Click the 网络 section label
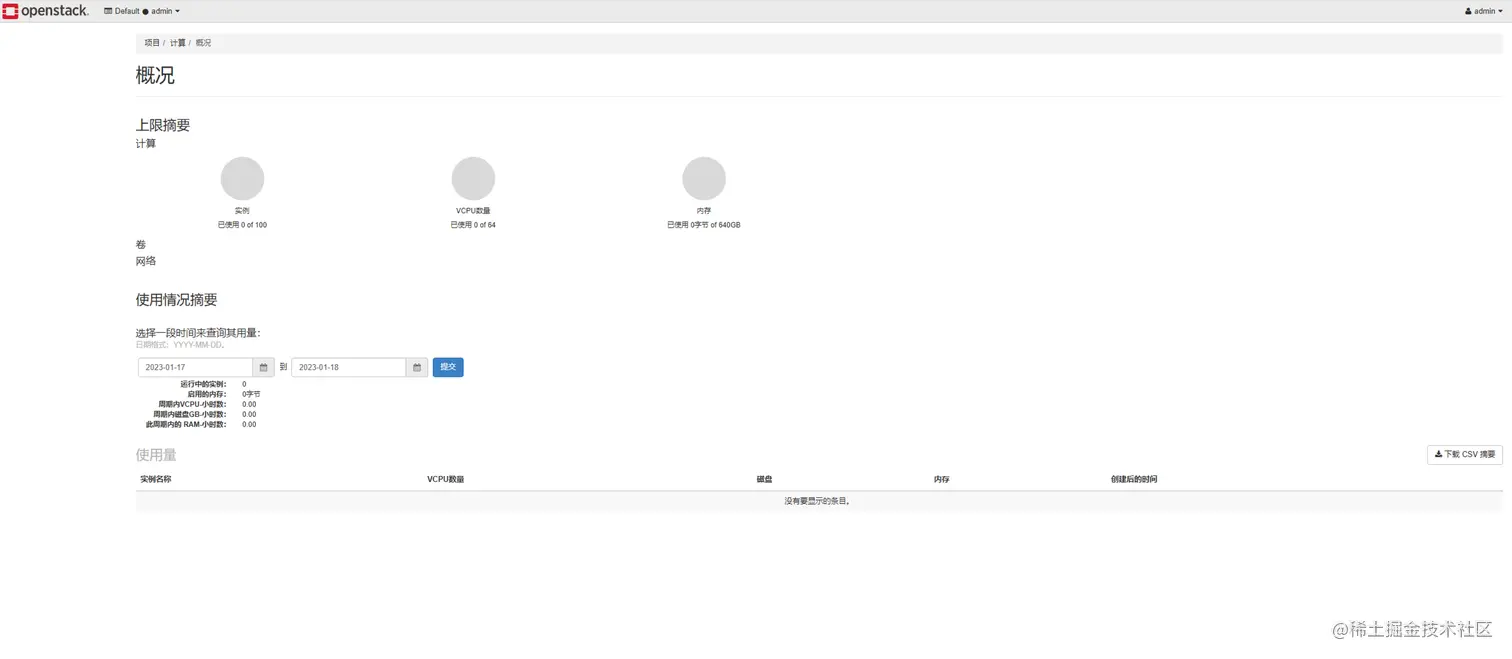 [x=146, y=261]
